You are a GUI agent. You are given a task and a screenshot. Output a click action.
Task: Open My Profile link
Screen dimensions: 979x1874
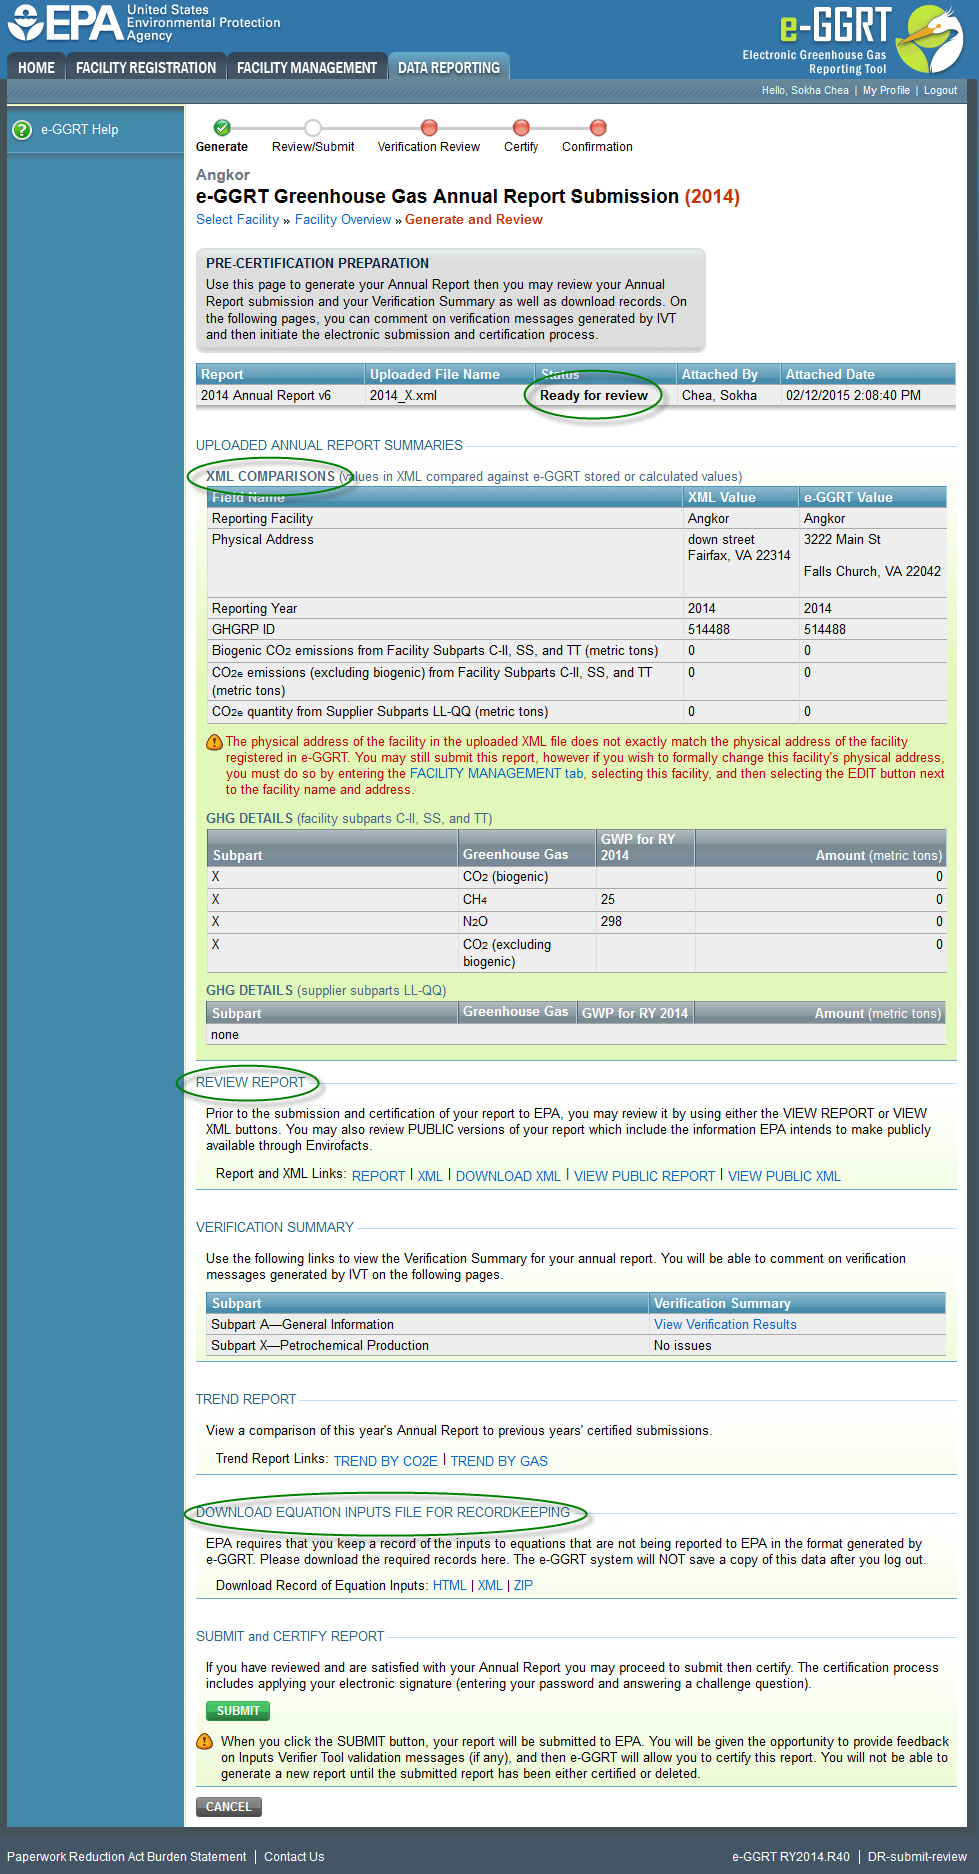pyautogui.click(x=886, y=90)
